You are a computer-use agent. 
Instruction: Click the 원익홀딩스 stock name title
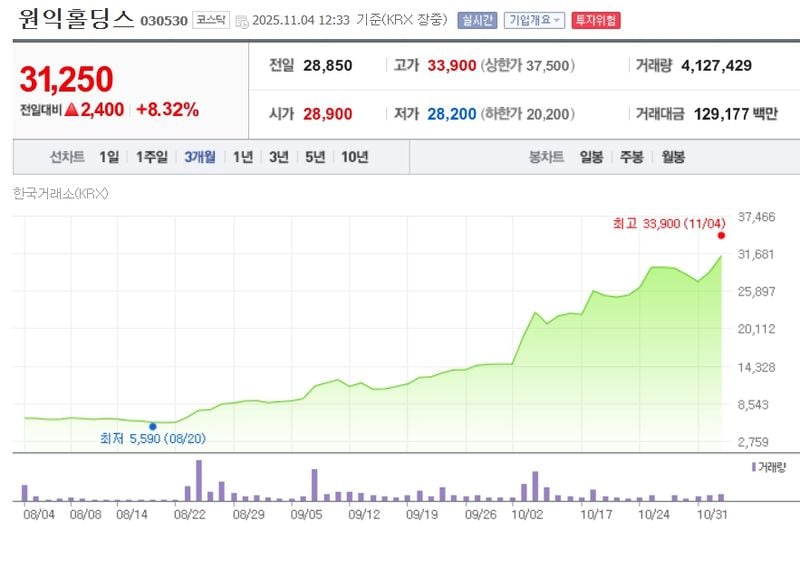point(78,16)
